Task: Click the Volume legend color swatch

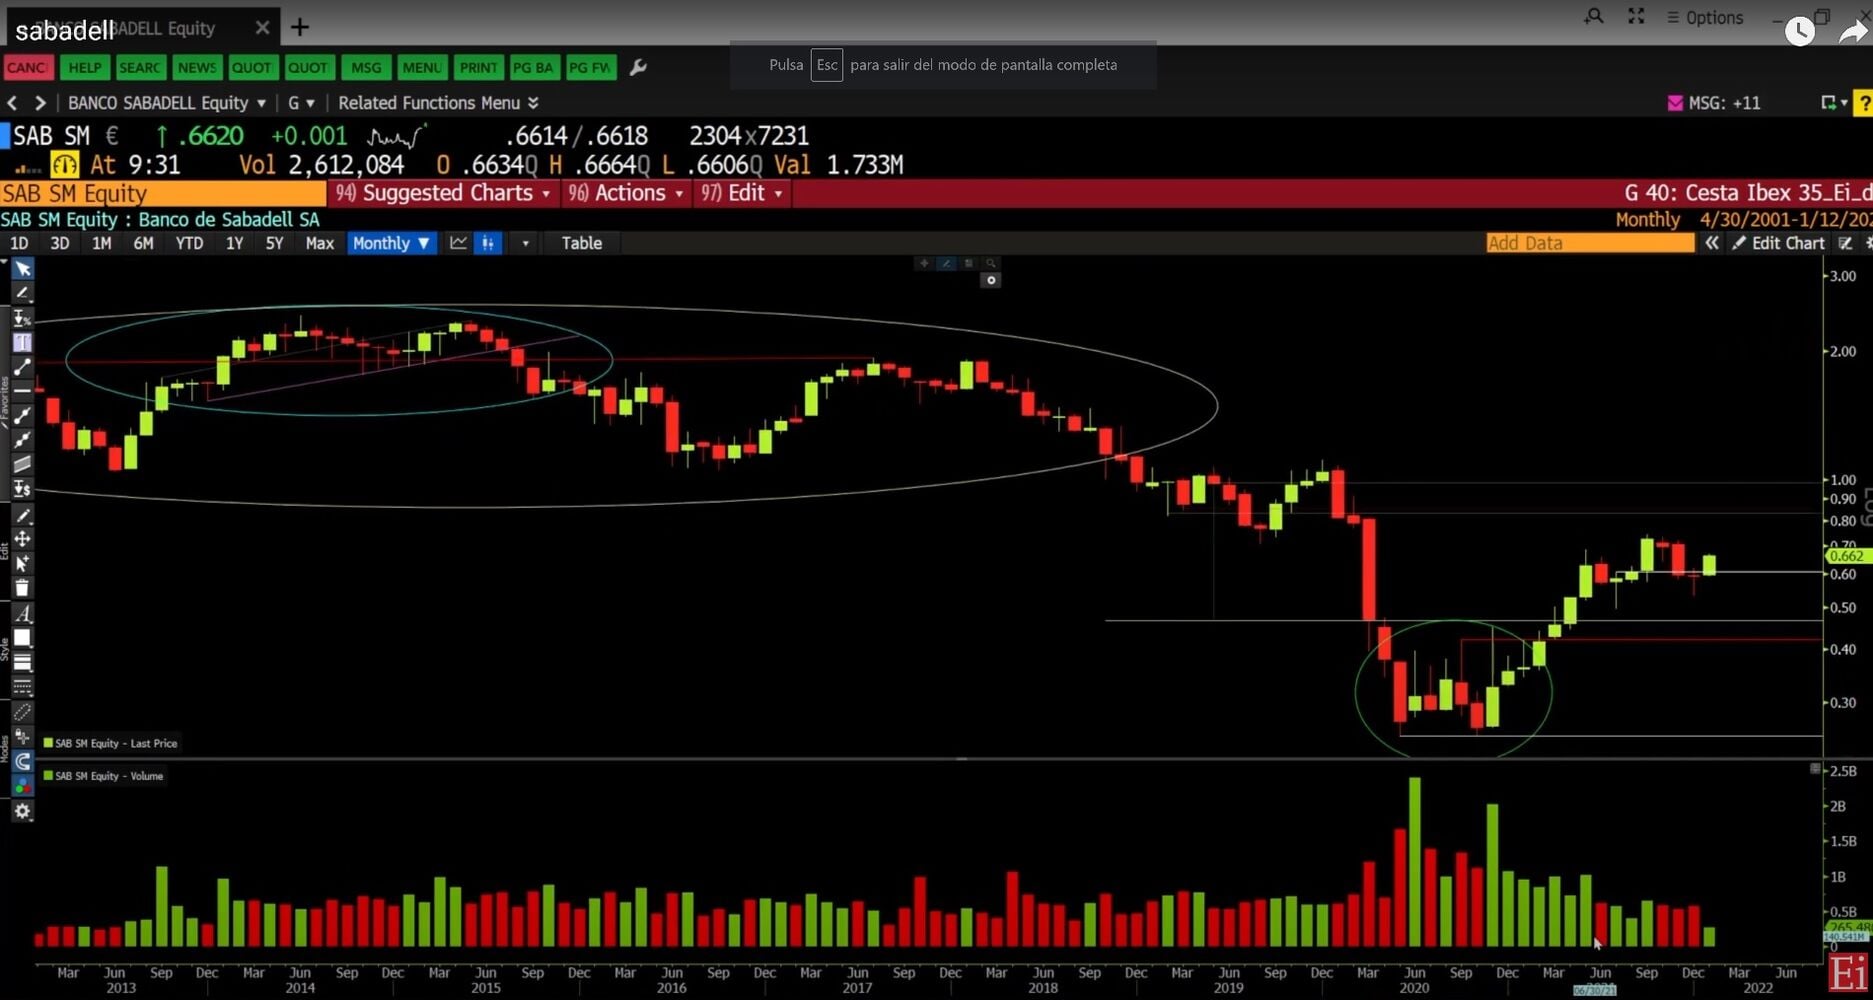Action: (x=48, y=775)
